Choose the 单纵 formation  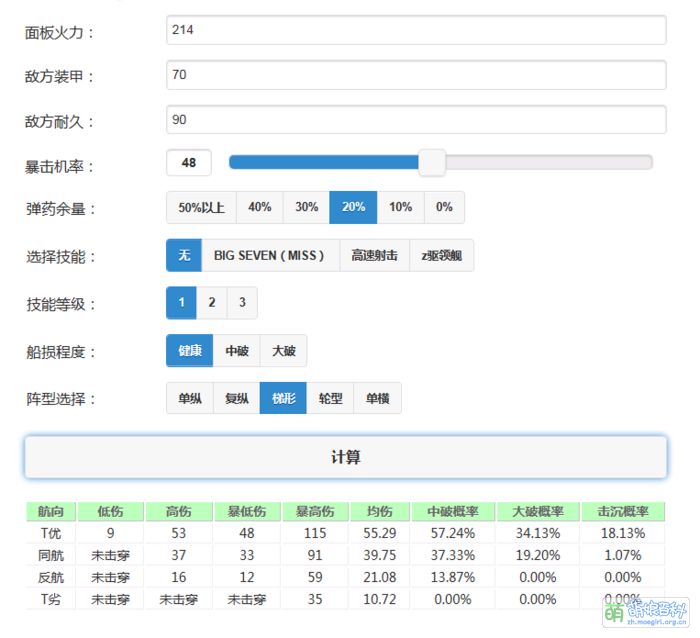point(189,398)
